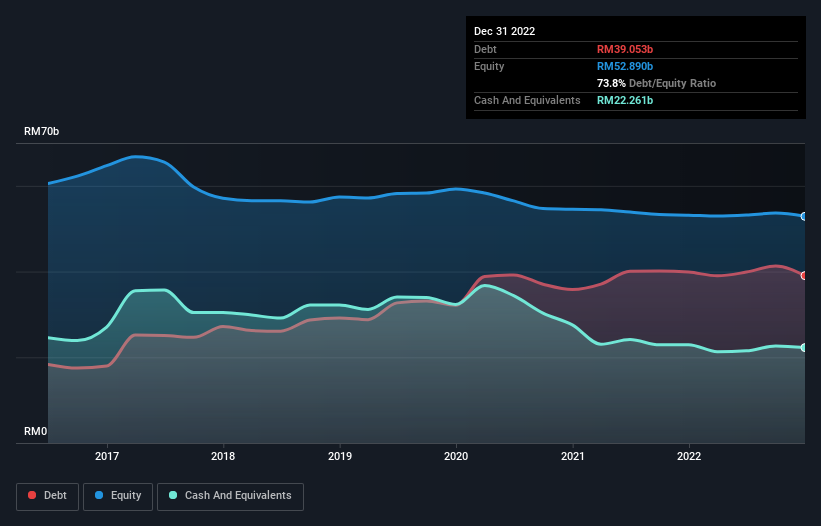The width and height of the screenshot is (821, 526).
Task: Select the 2018 x-axis label
Action: tap(223, 456)
